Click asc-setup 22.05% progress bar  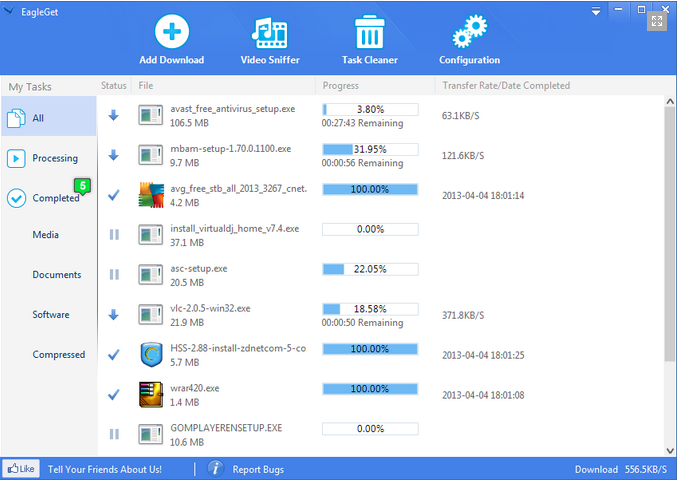pos(370,269)
